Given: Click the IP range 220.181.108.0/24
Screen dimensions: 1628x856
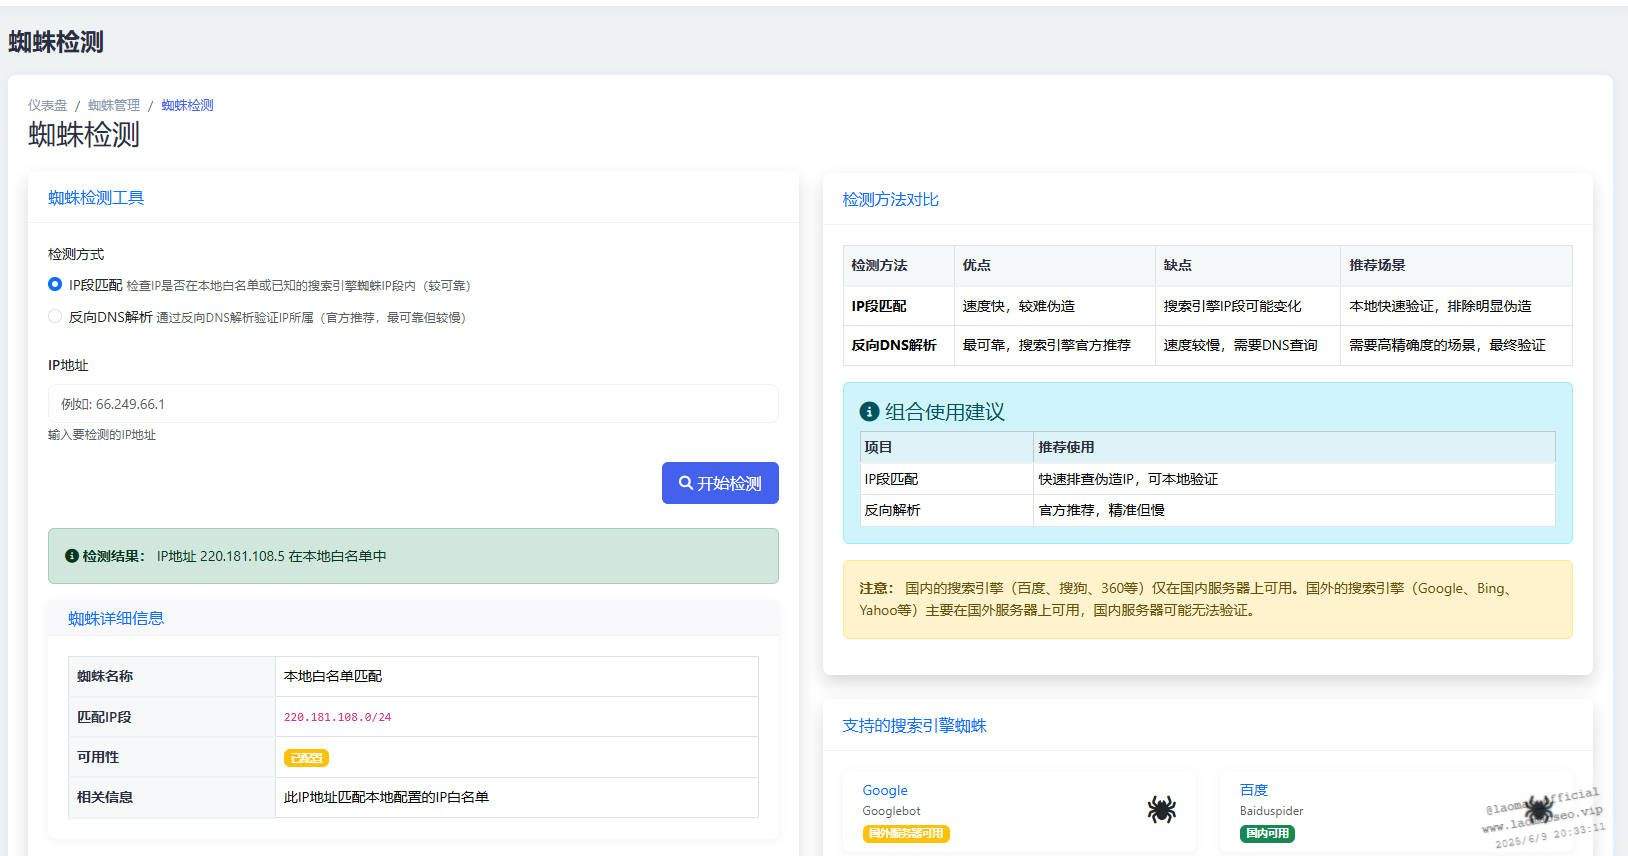Looking at the screenshot, I should [x=337, y=717].
